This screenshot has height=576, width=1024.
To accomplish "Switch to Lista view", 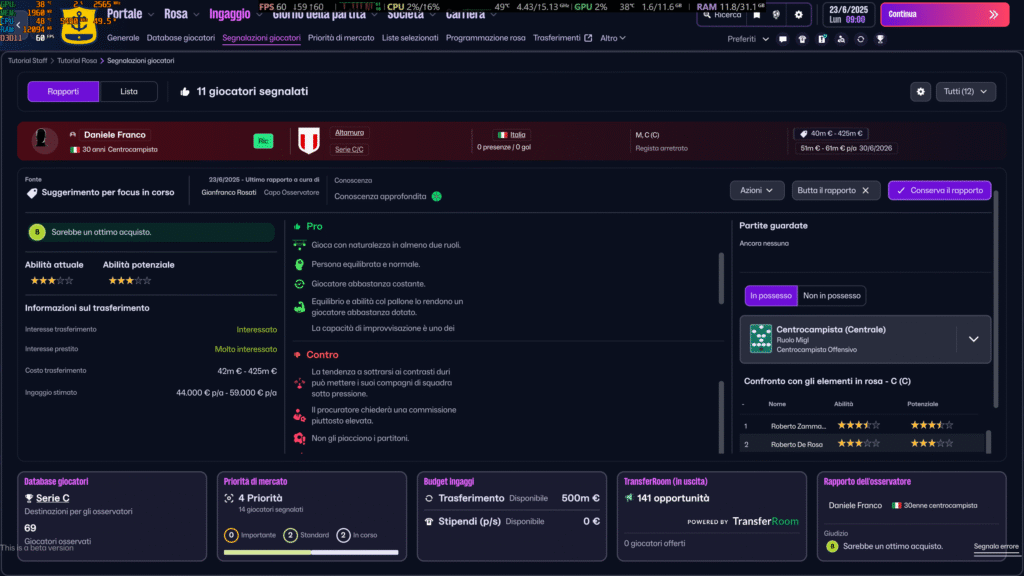I will [129, 91].
